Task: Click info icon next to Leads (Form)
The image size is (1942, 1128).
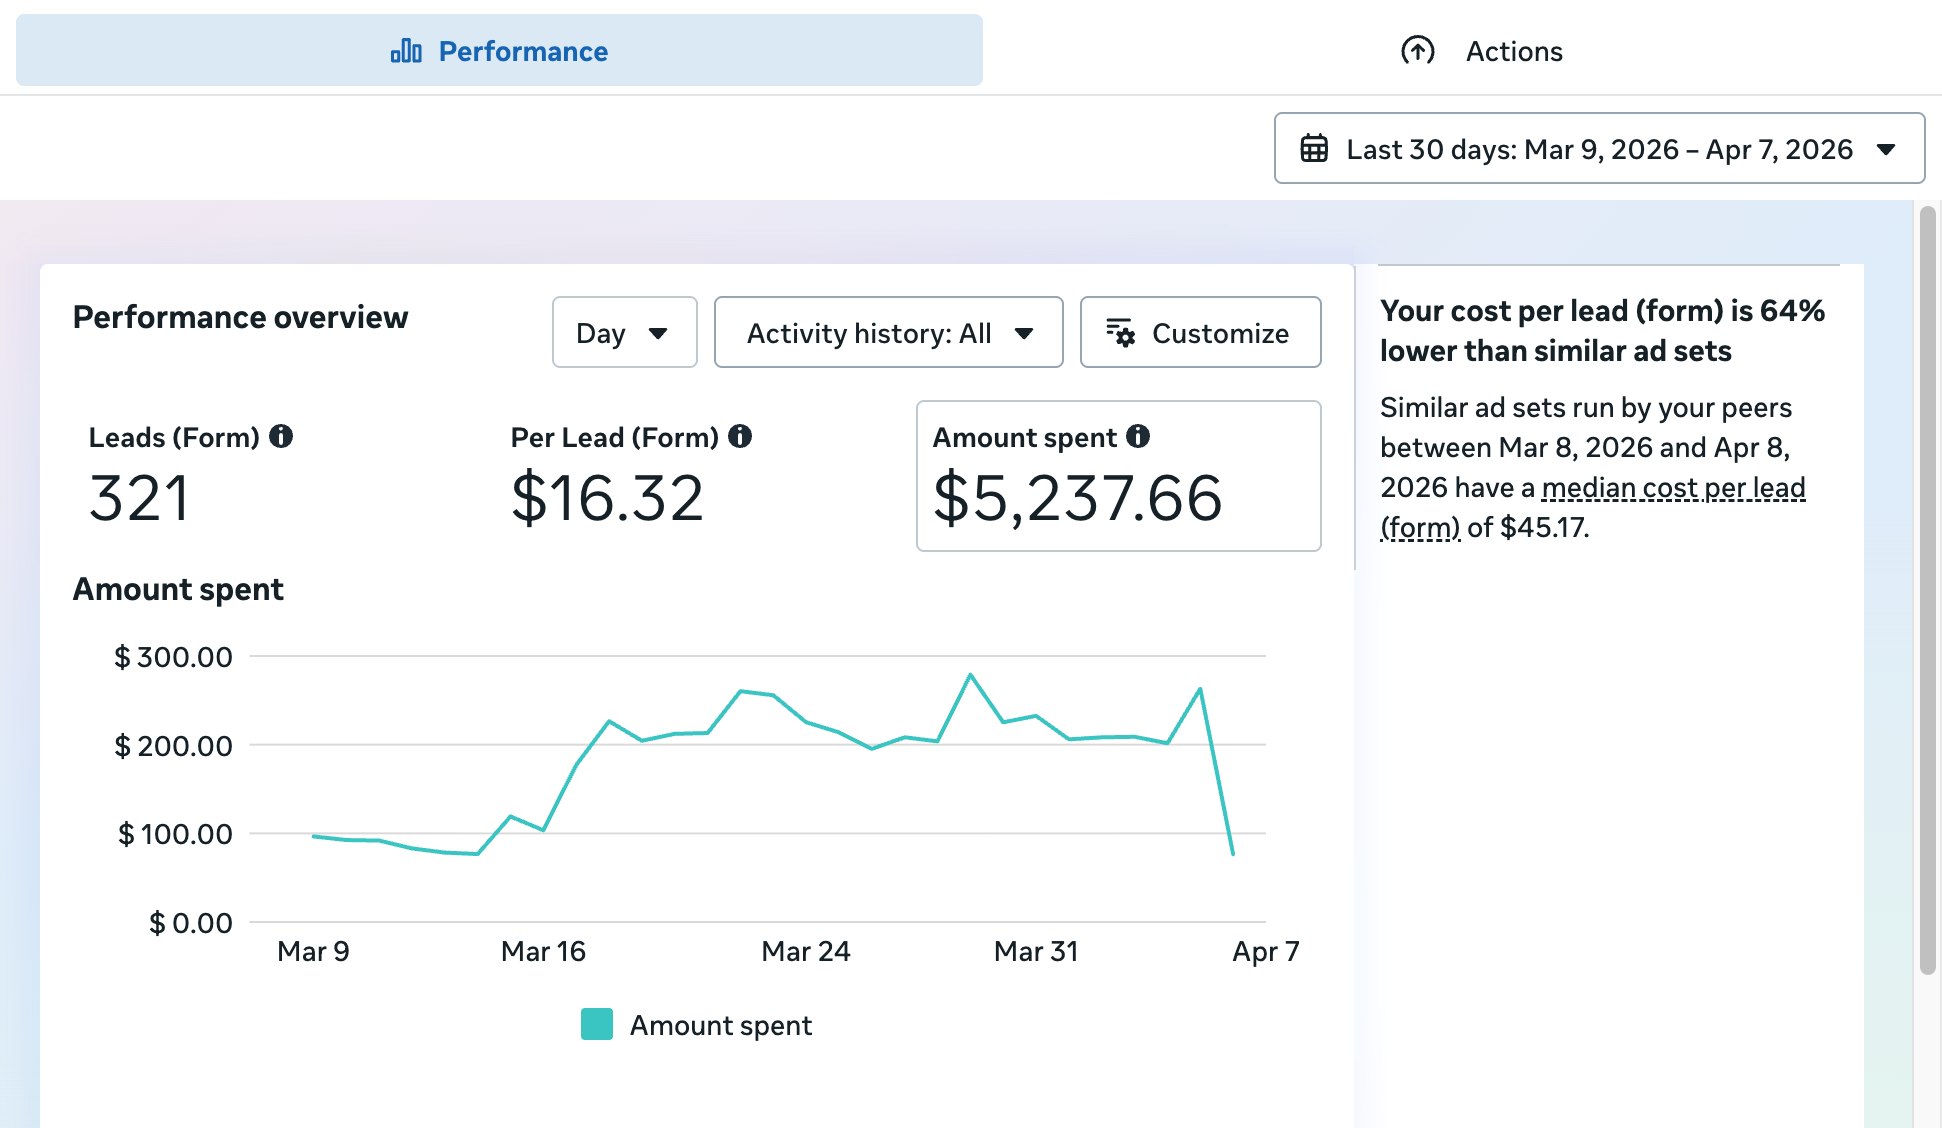Action: 281,436
